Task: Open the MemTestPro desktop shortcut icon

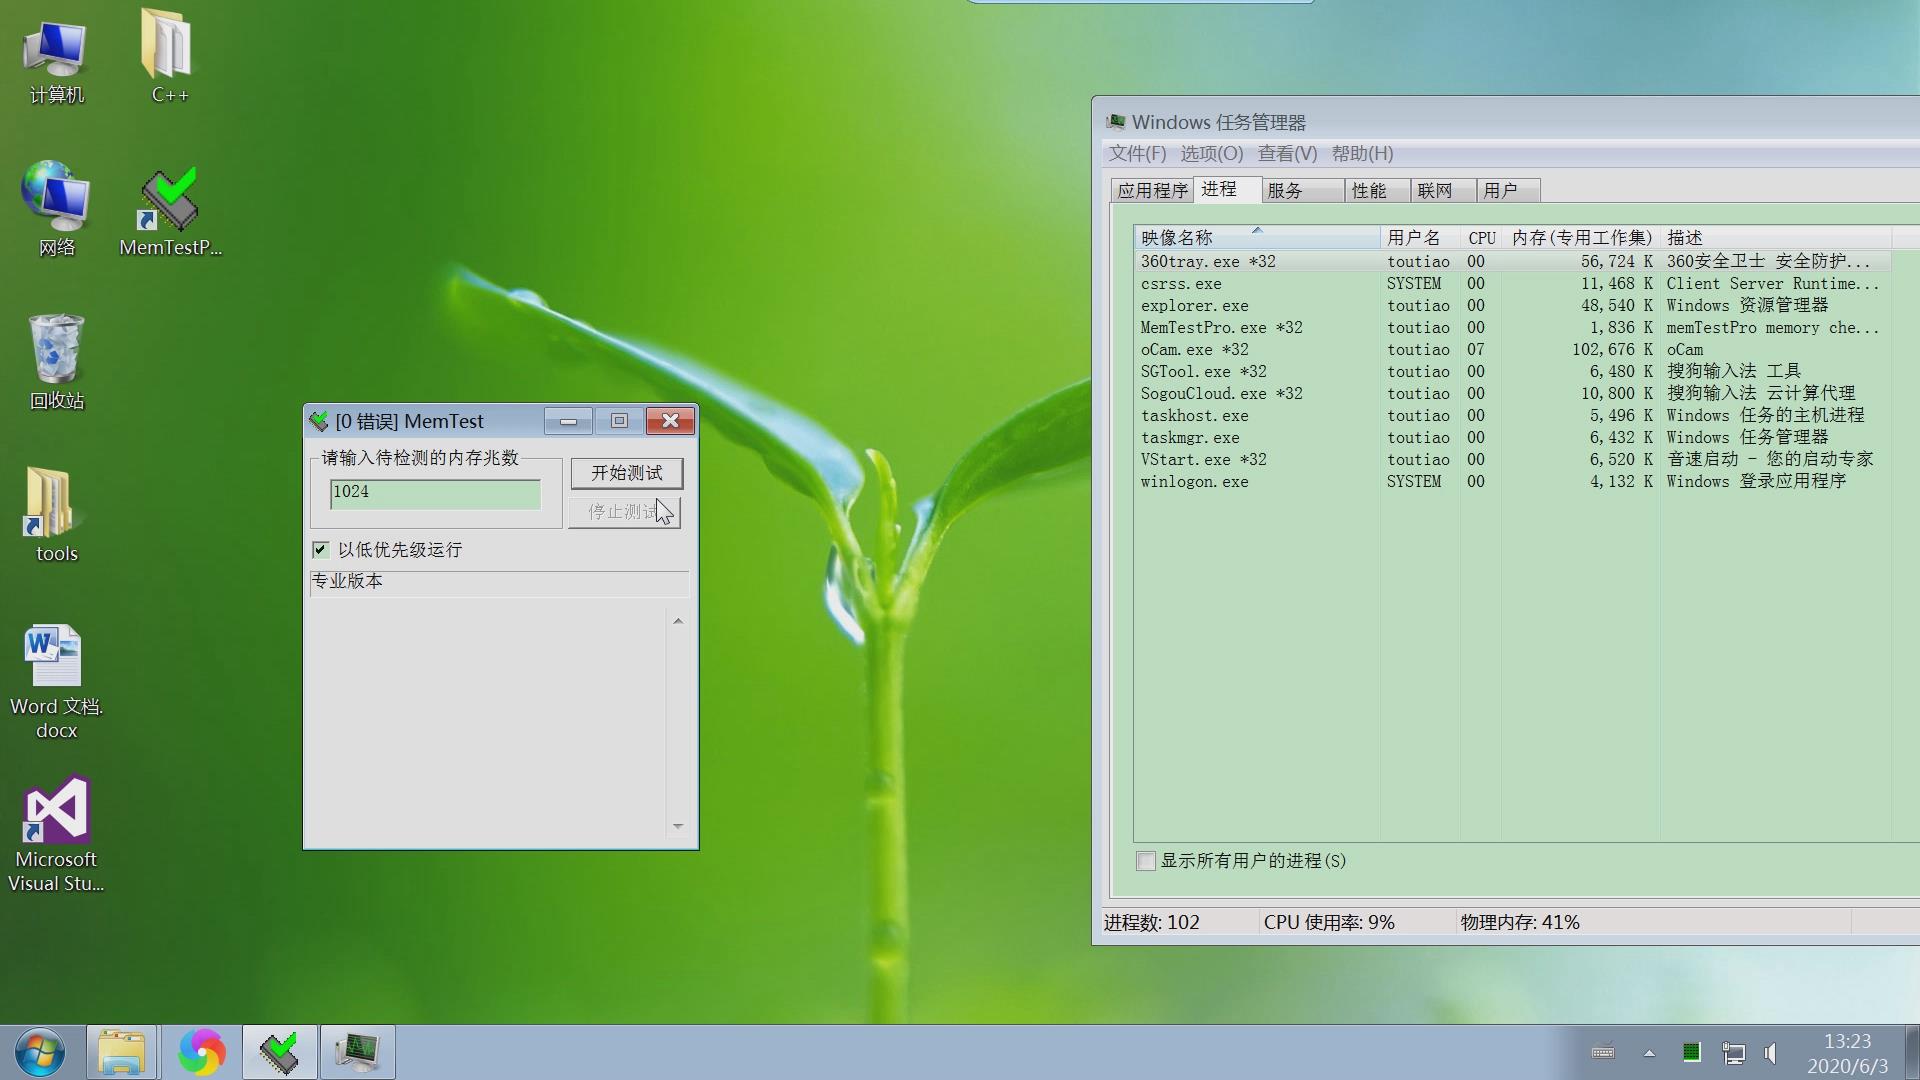Action: [169, 200]
